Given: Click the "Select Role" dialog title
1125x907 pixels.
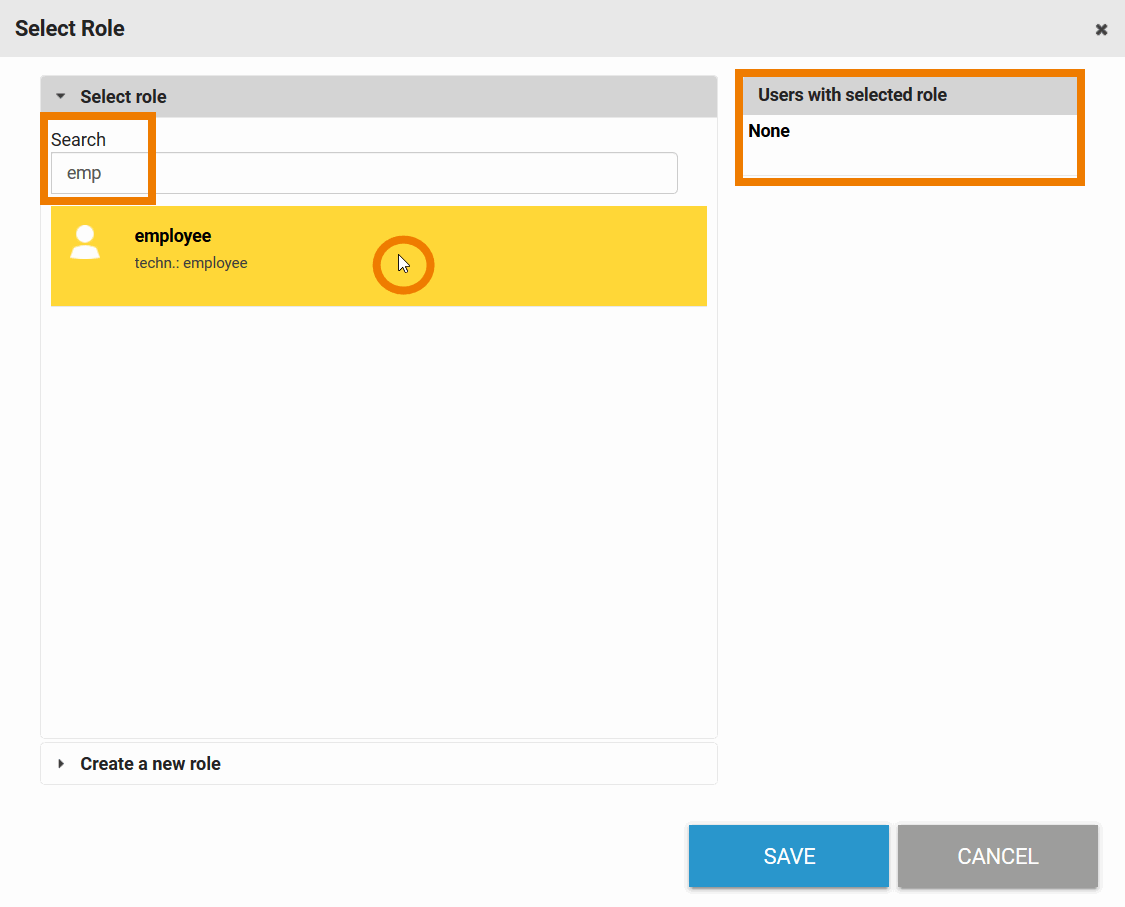Looking at the screenshot, I should tap(70, 28).
